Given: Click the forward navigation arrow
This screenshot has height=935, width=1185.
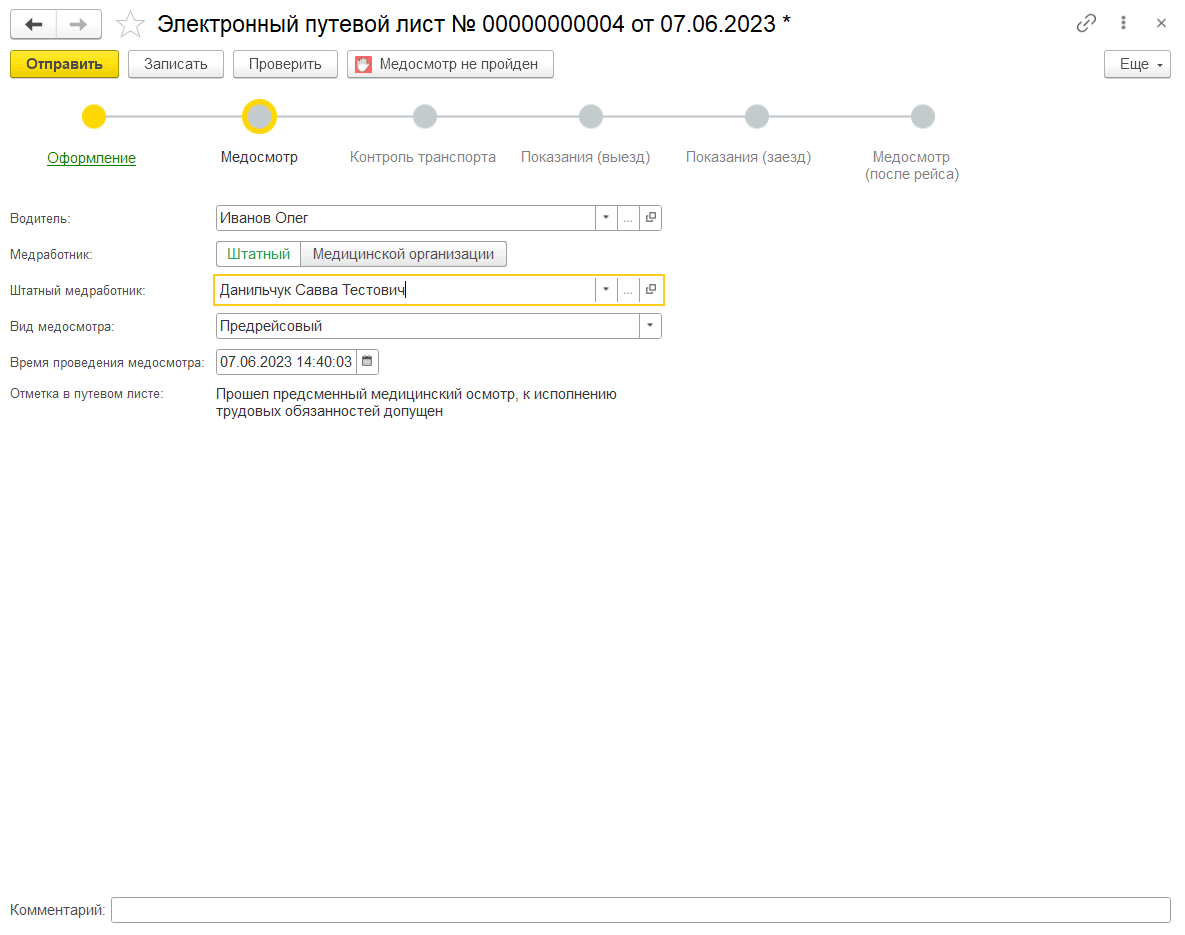Looking at the screenshot, I should (x=78, y=24).
